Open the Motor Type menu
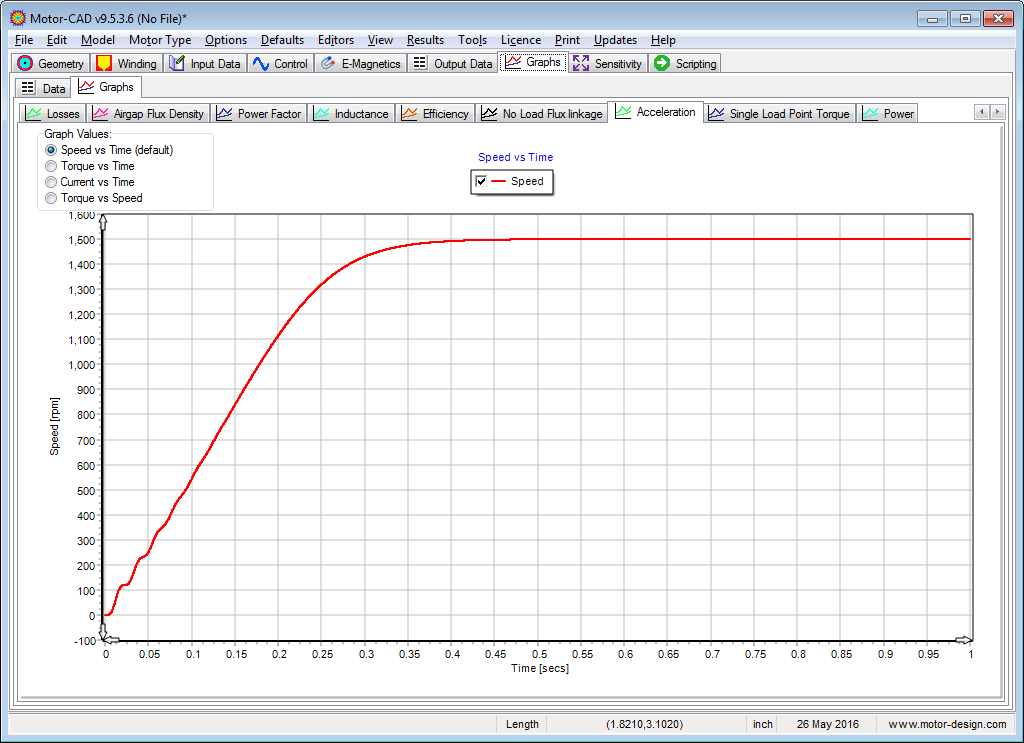This screenshot has width=1024, height=743. pyautogui.click(x=160, y=40)
